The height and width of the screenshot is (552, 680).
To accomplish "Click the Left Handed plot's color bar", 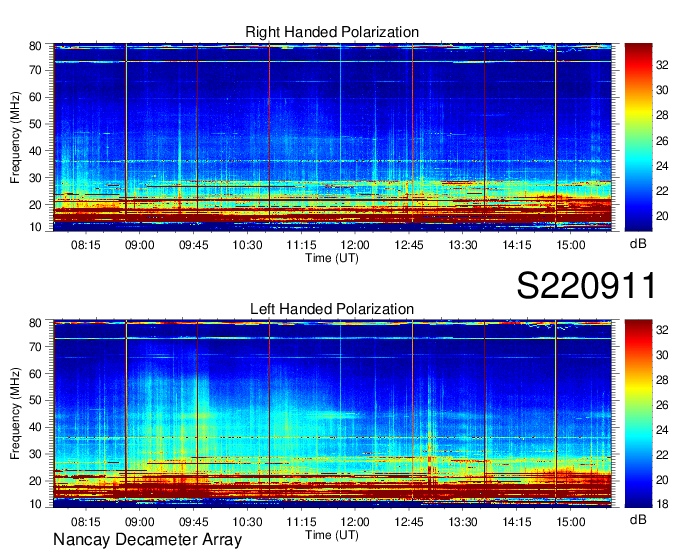I will pyautogui.click(x=638, y=413).
